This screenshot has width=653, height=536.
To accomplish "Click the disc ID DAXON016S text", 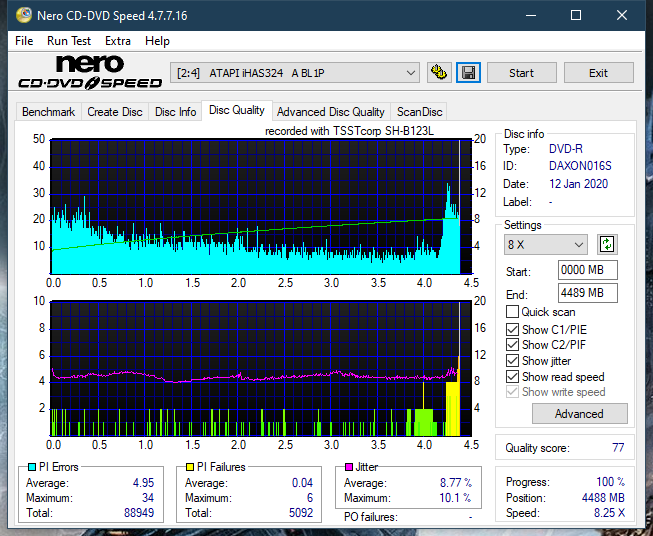I will (x=580, y=166).
